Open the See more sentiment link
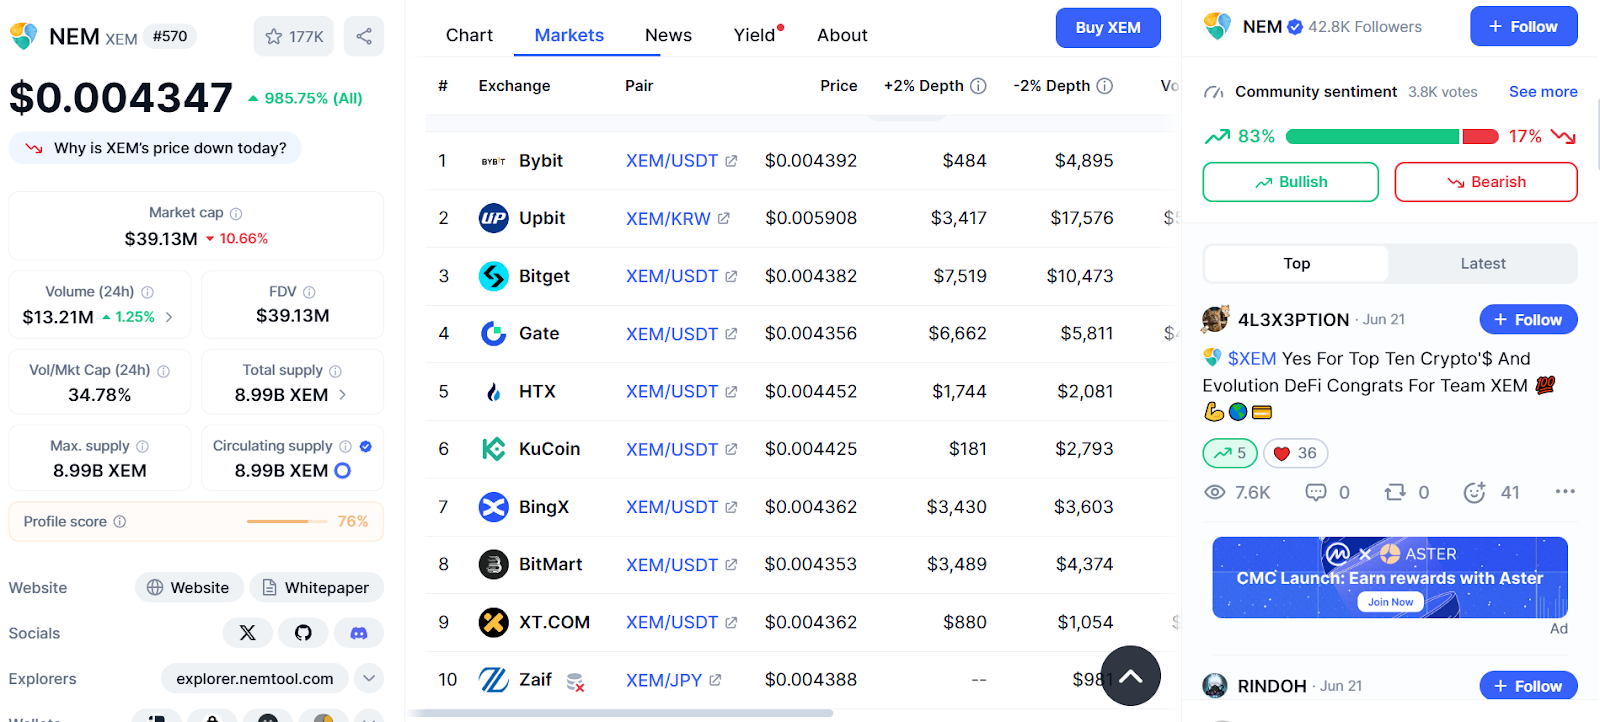 coord(1543,91)
